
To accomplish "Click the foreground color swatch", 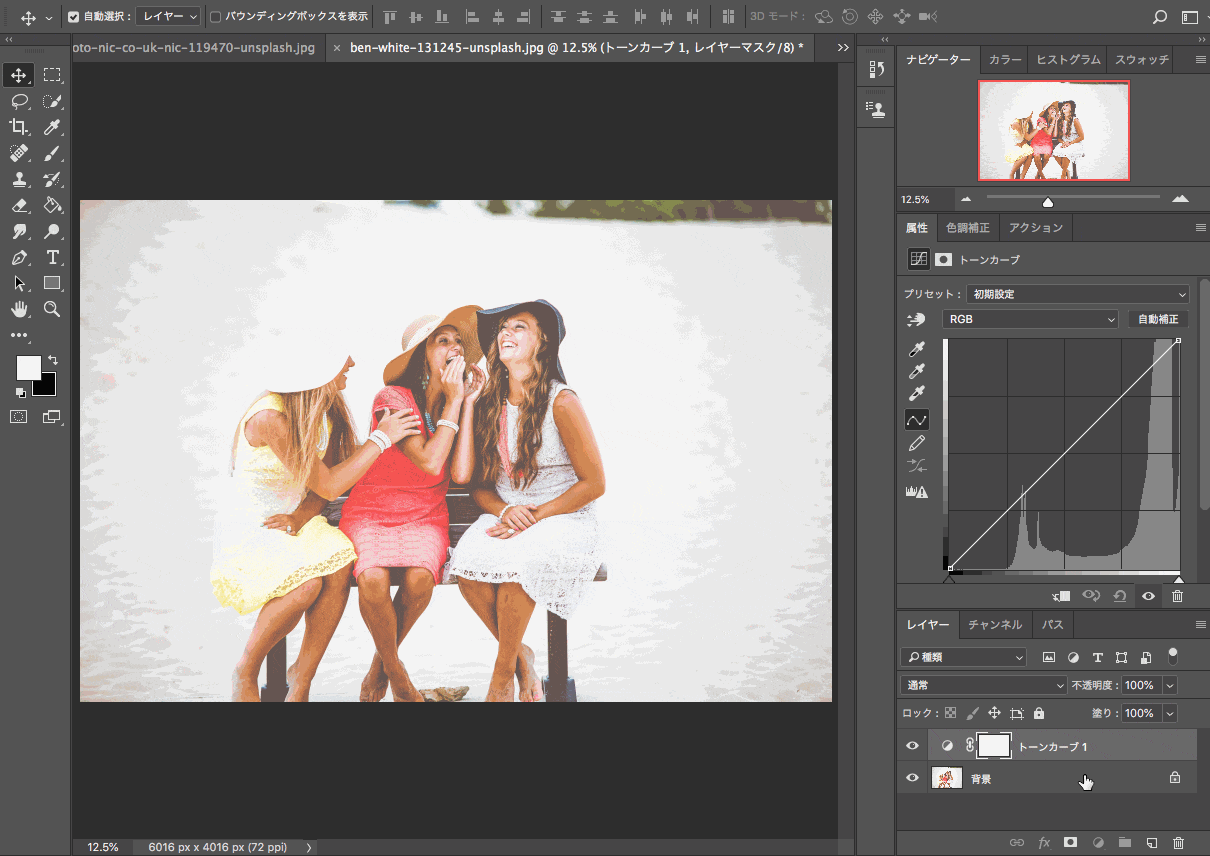I will (28, 367).
